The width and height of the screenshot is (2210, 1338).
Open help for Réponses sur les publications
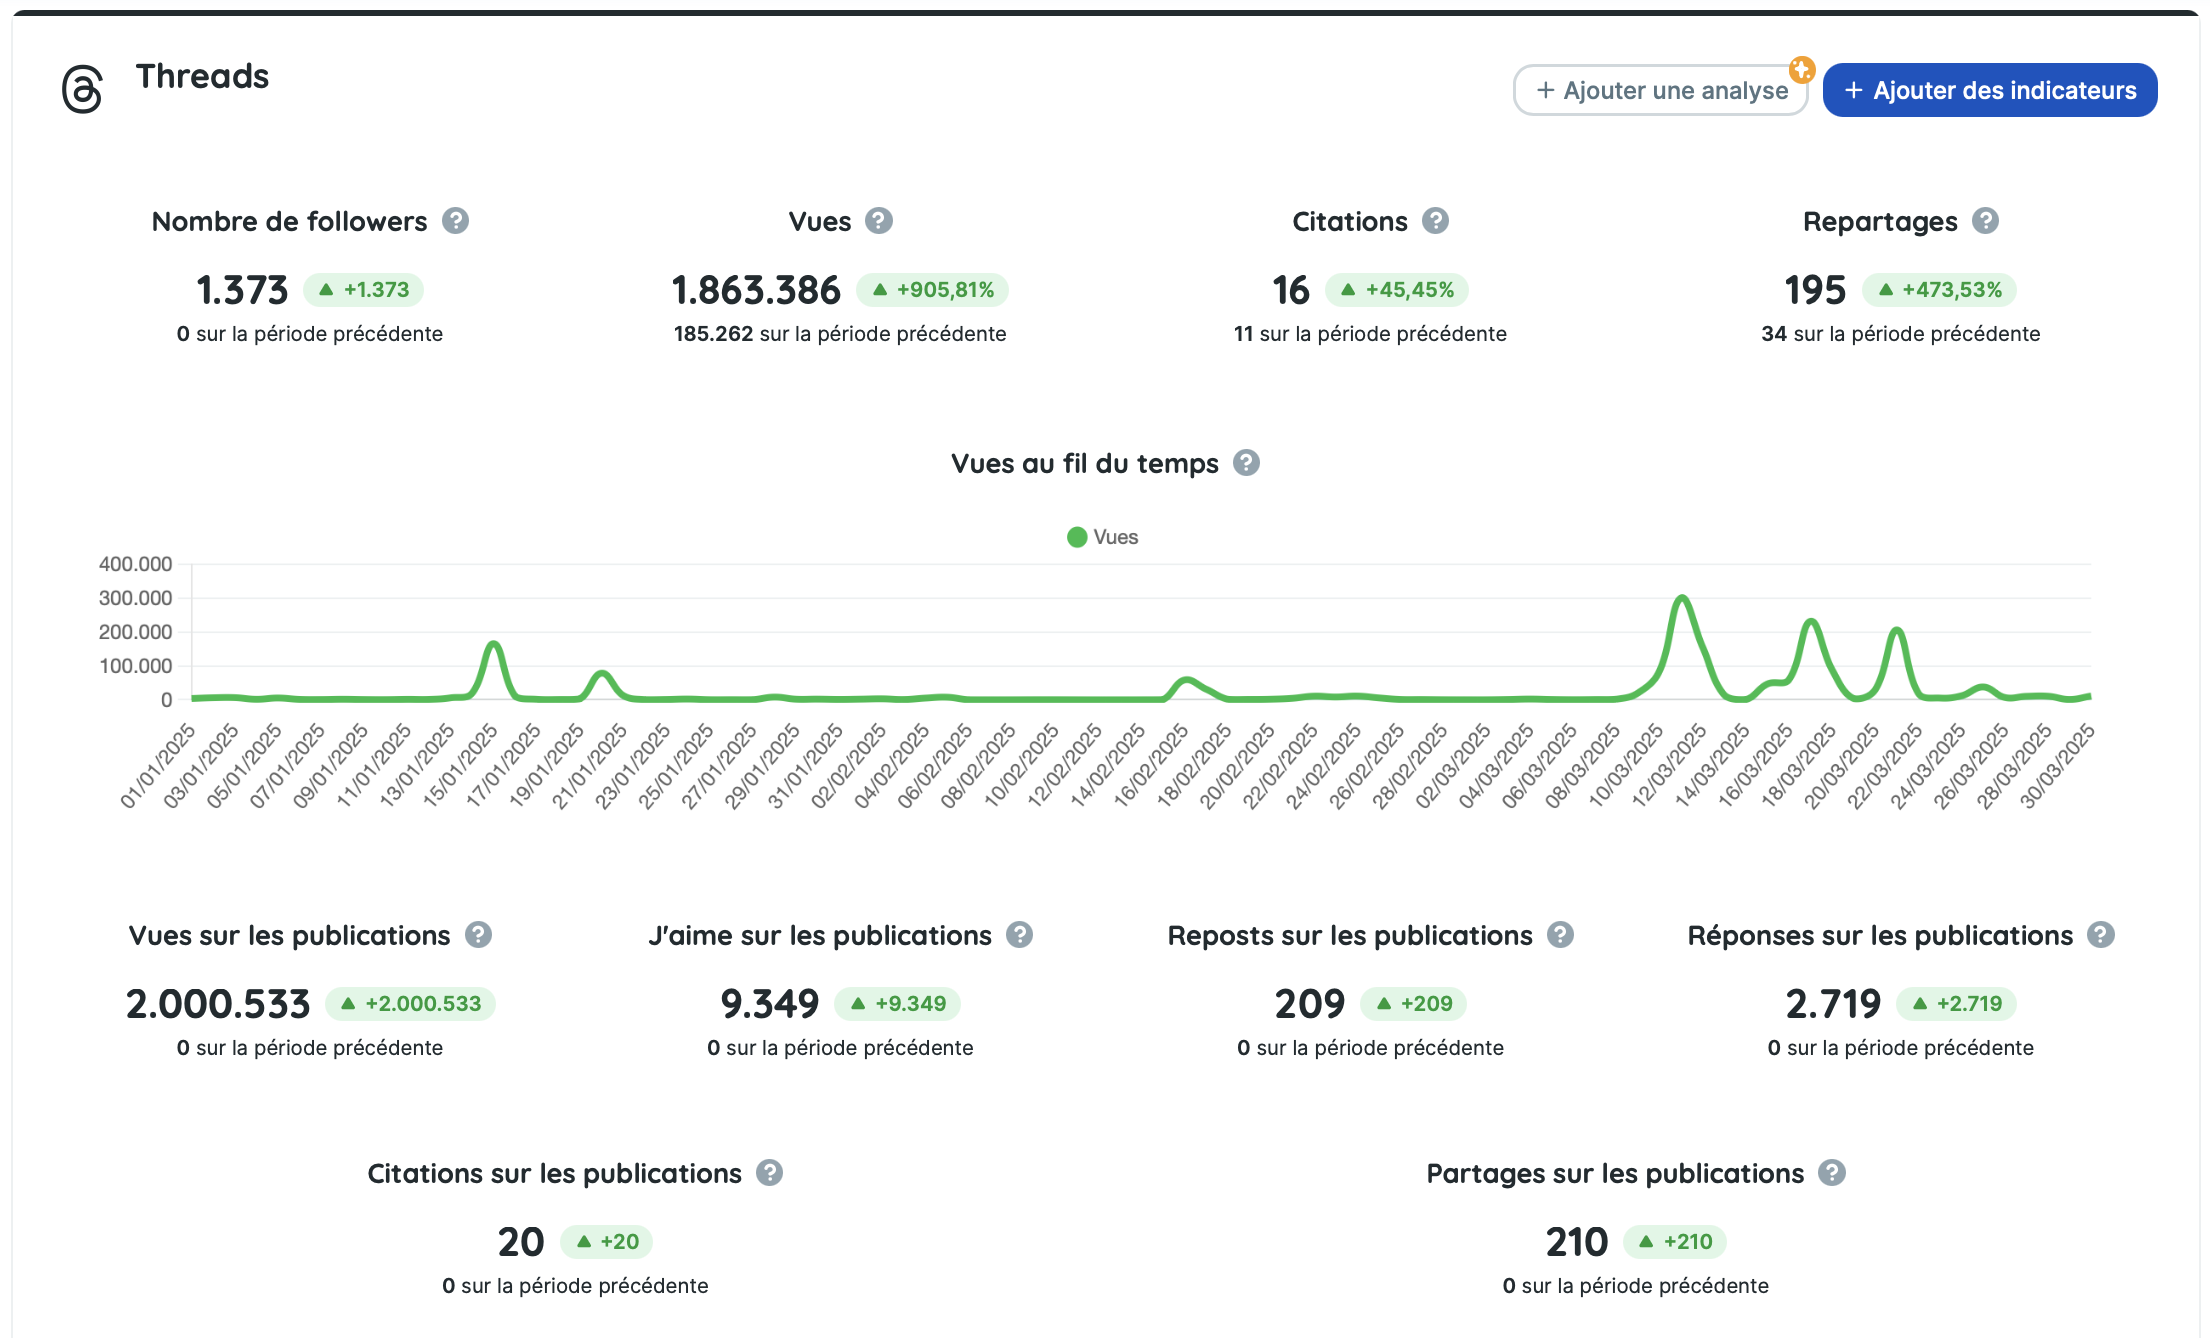click(x=2101, y=935)
